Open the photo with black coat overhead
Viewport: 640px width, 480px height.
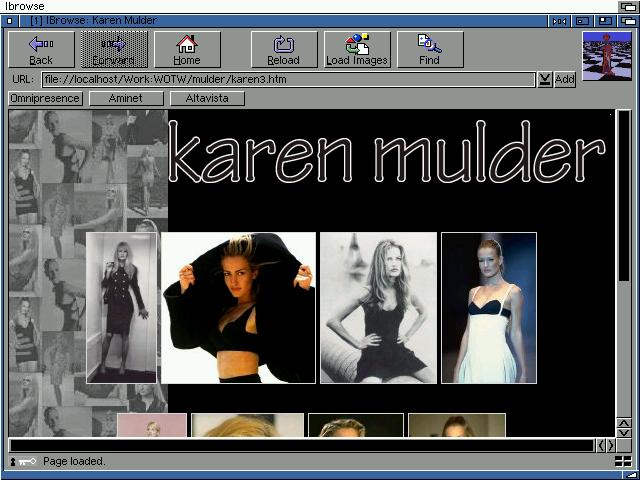tap(238, 308)
